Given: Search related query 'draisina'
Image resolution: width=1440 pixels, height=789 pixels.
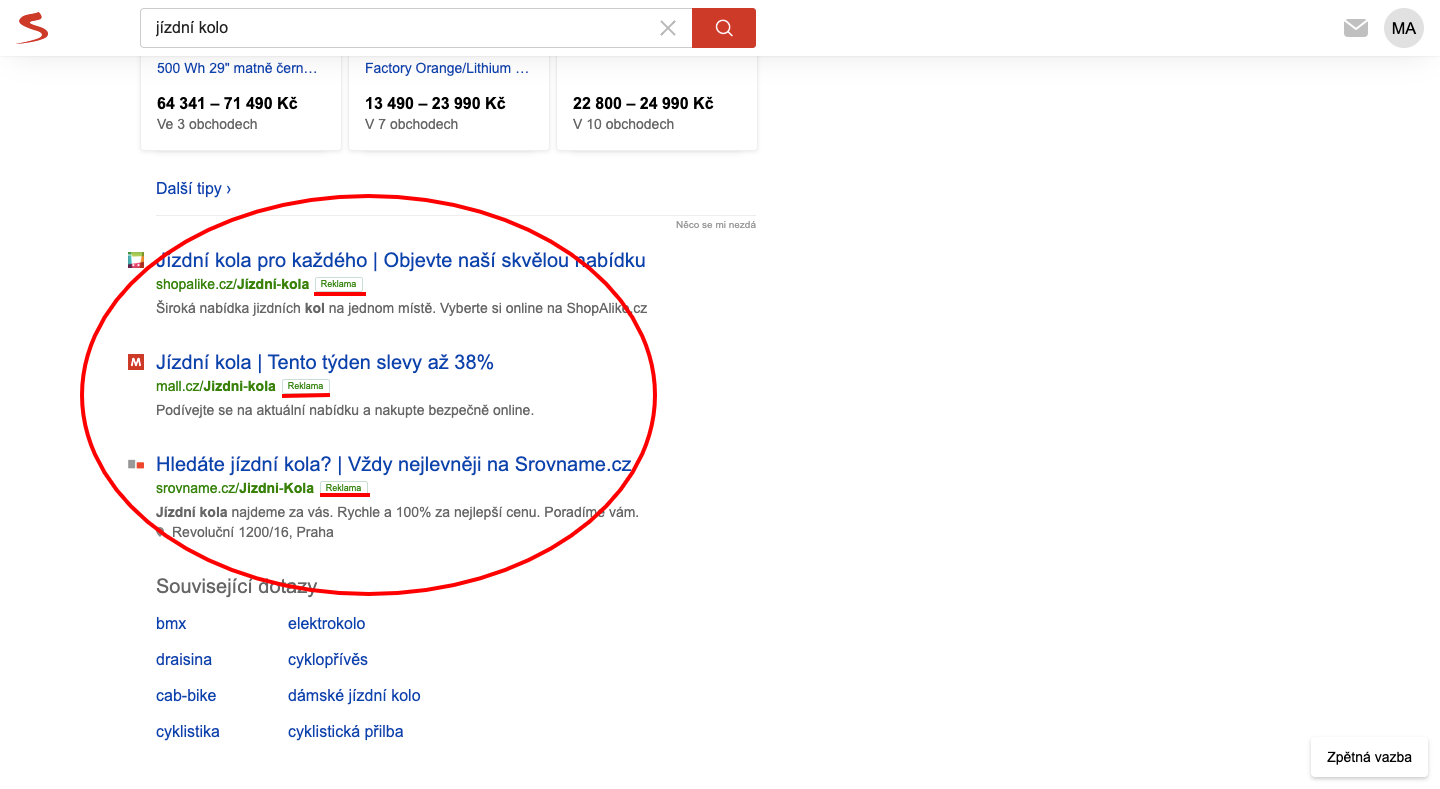Looking at the screenshot, I should (184, 659).
